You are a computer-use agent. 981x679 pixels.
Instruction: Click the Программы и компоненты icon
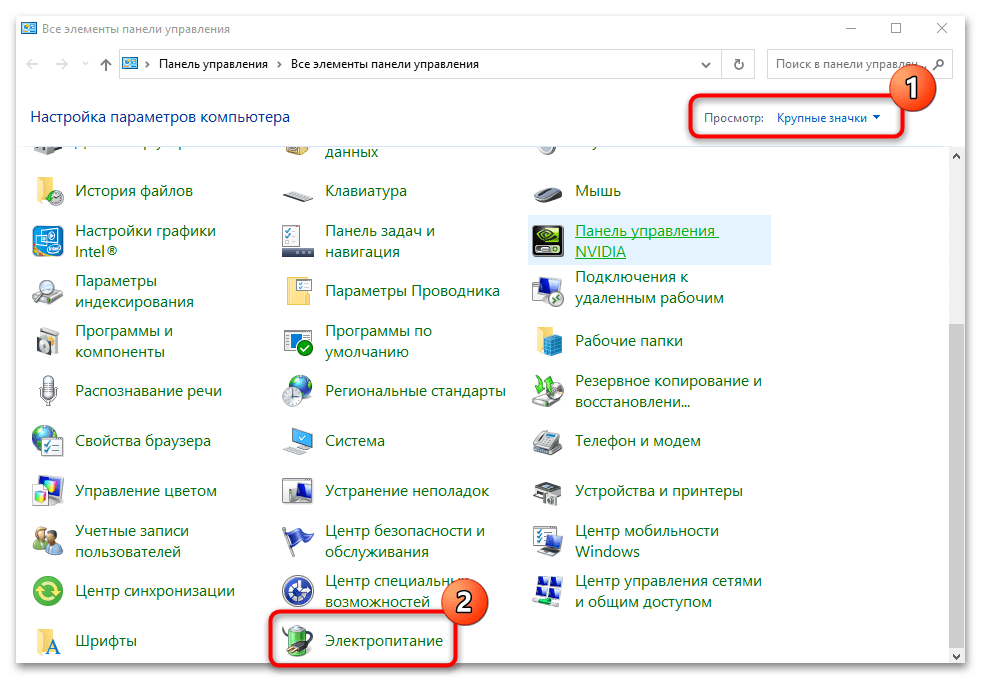(48, 342)
